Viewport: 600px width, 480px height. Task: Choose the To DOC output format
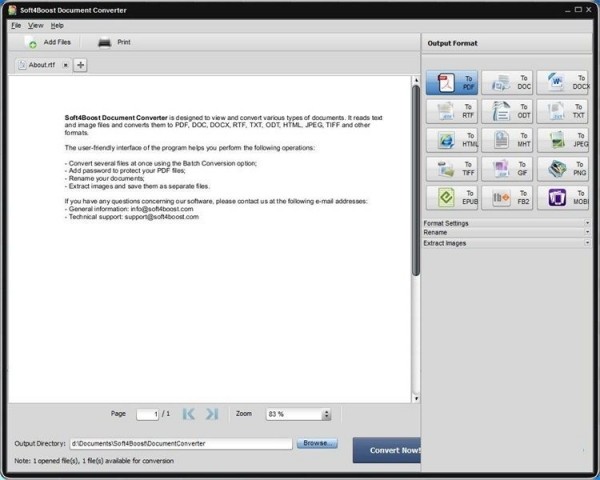pyautogui.click(x=508, y=82)
